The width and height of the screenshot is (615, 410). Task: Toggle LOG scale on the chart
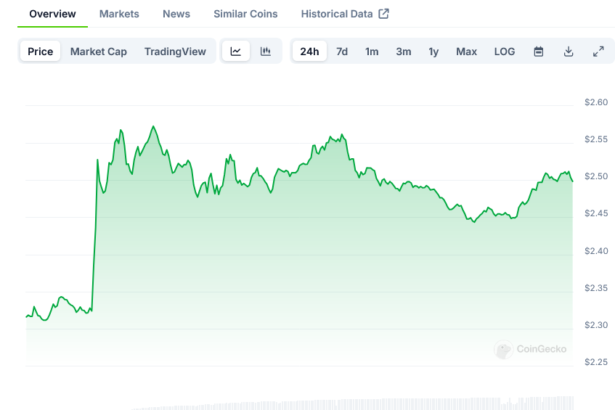point(505,51)
